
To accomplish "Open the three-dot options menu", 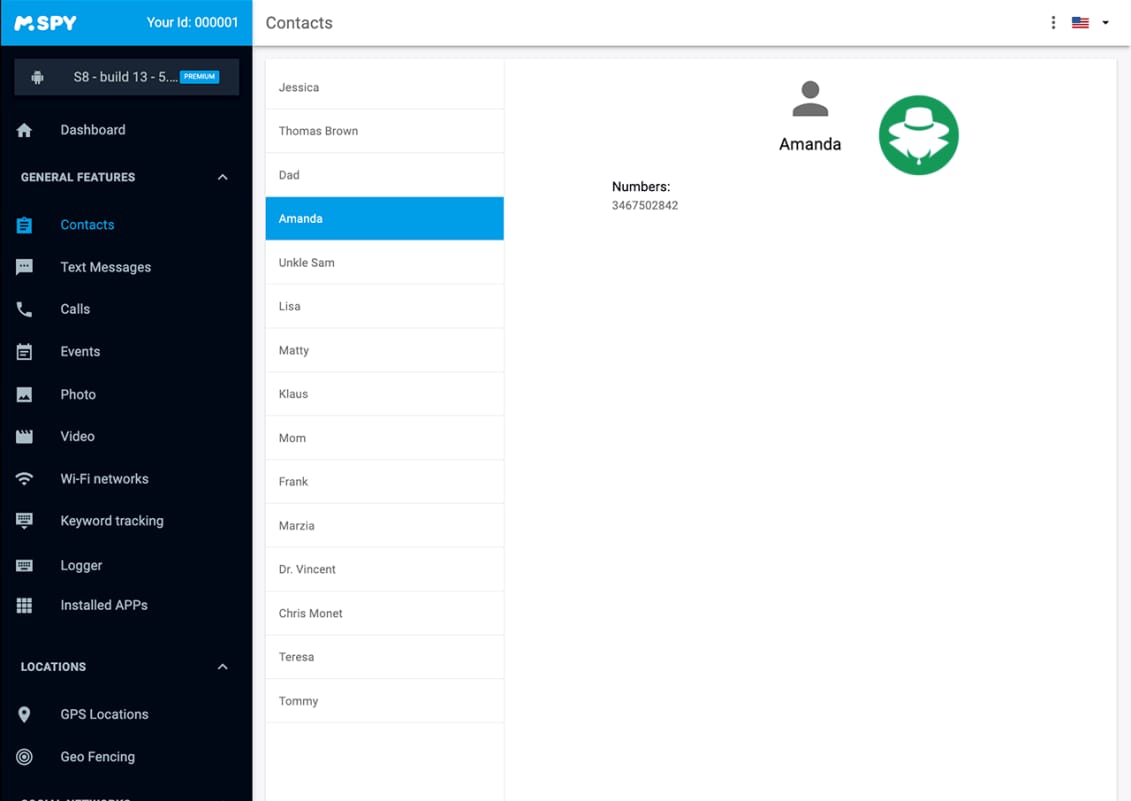I will pos(1053,21).
